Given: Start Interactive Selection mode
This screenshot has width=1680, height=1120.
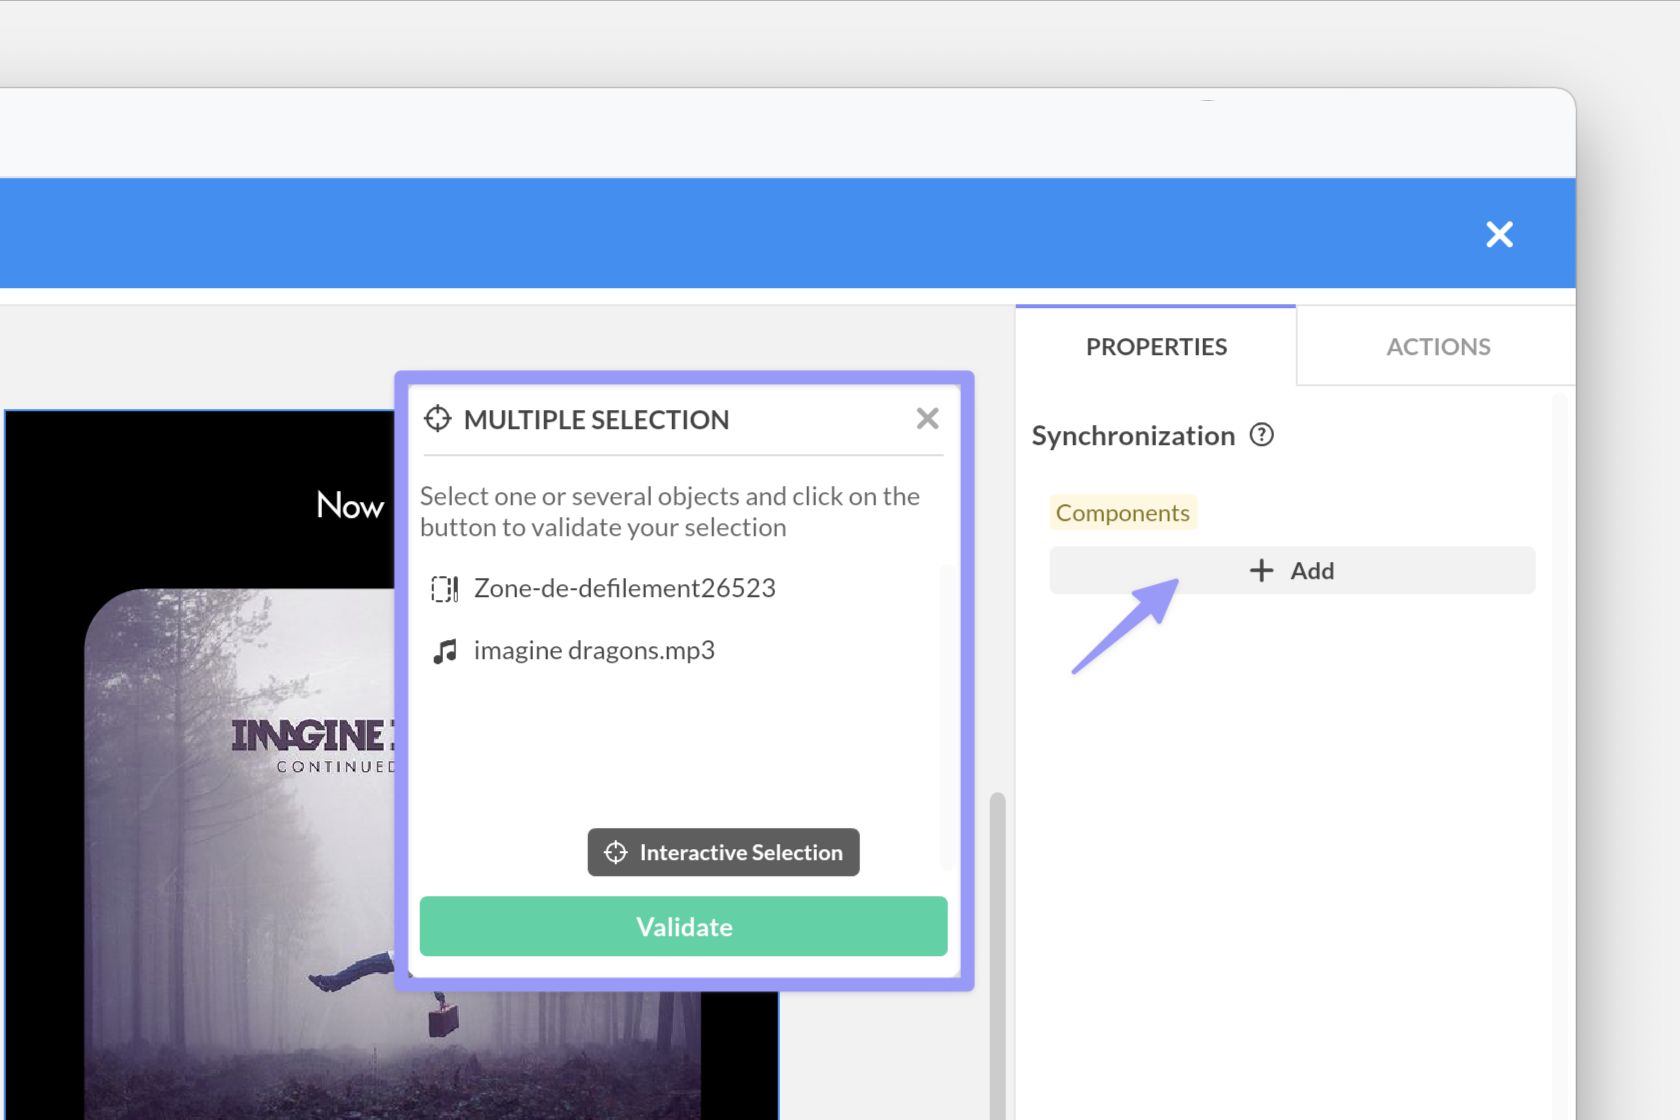Looking at the screenshot, I should (x=723, y=852).
